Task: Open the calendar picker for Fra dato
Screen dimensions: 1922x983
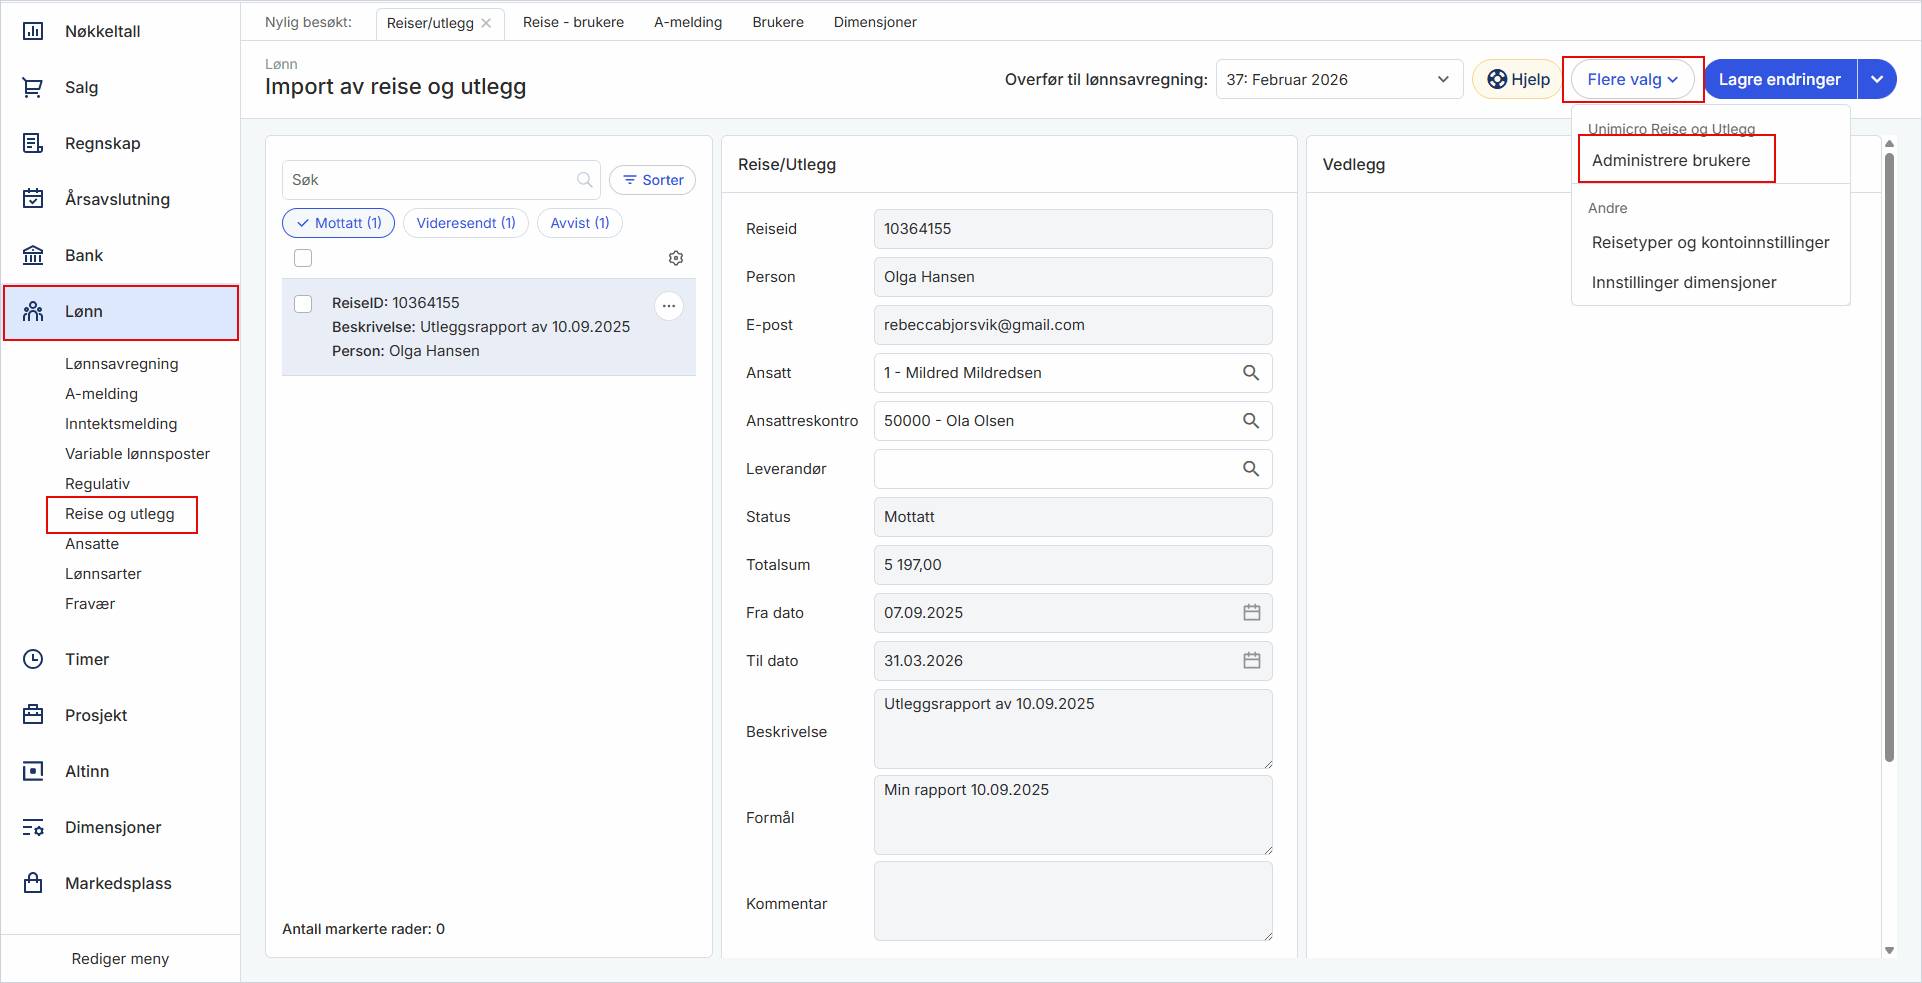Action: click(1251, 613)
